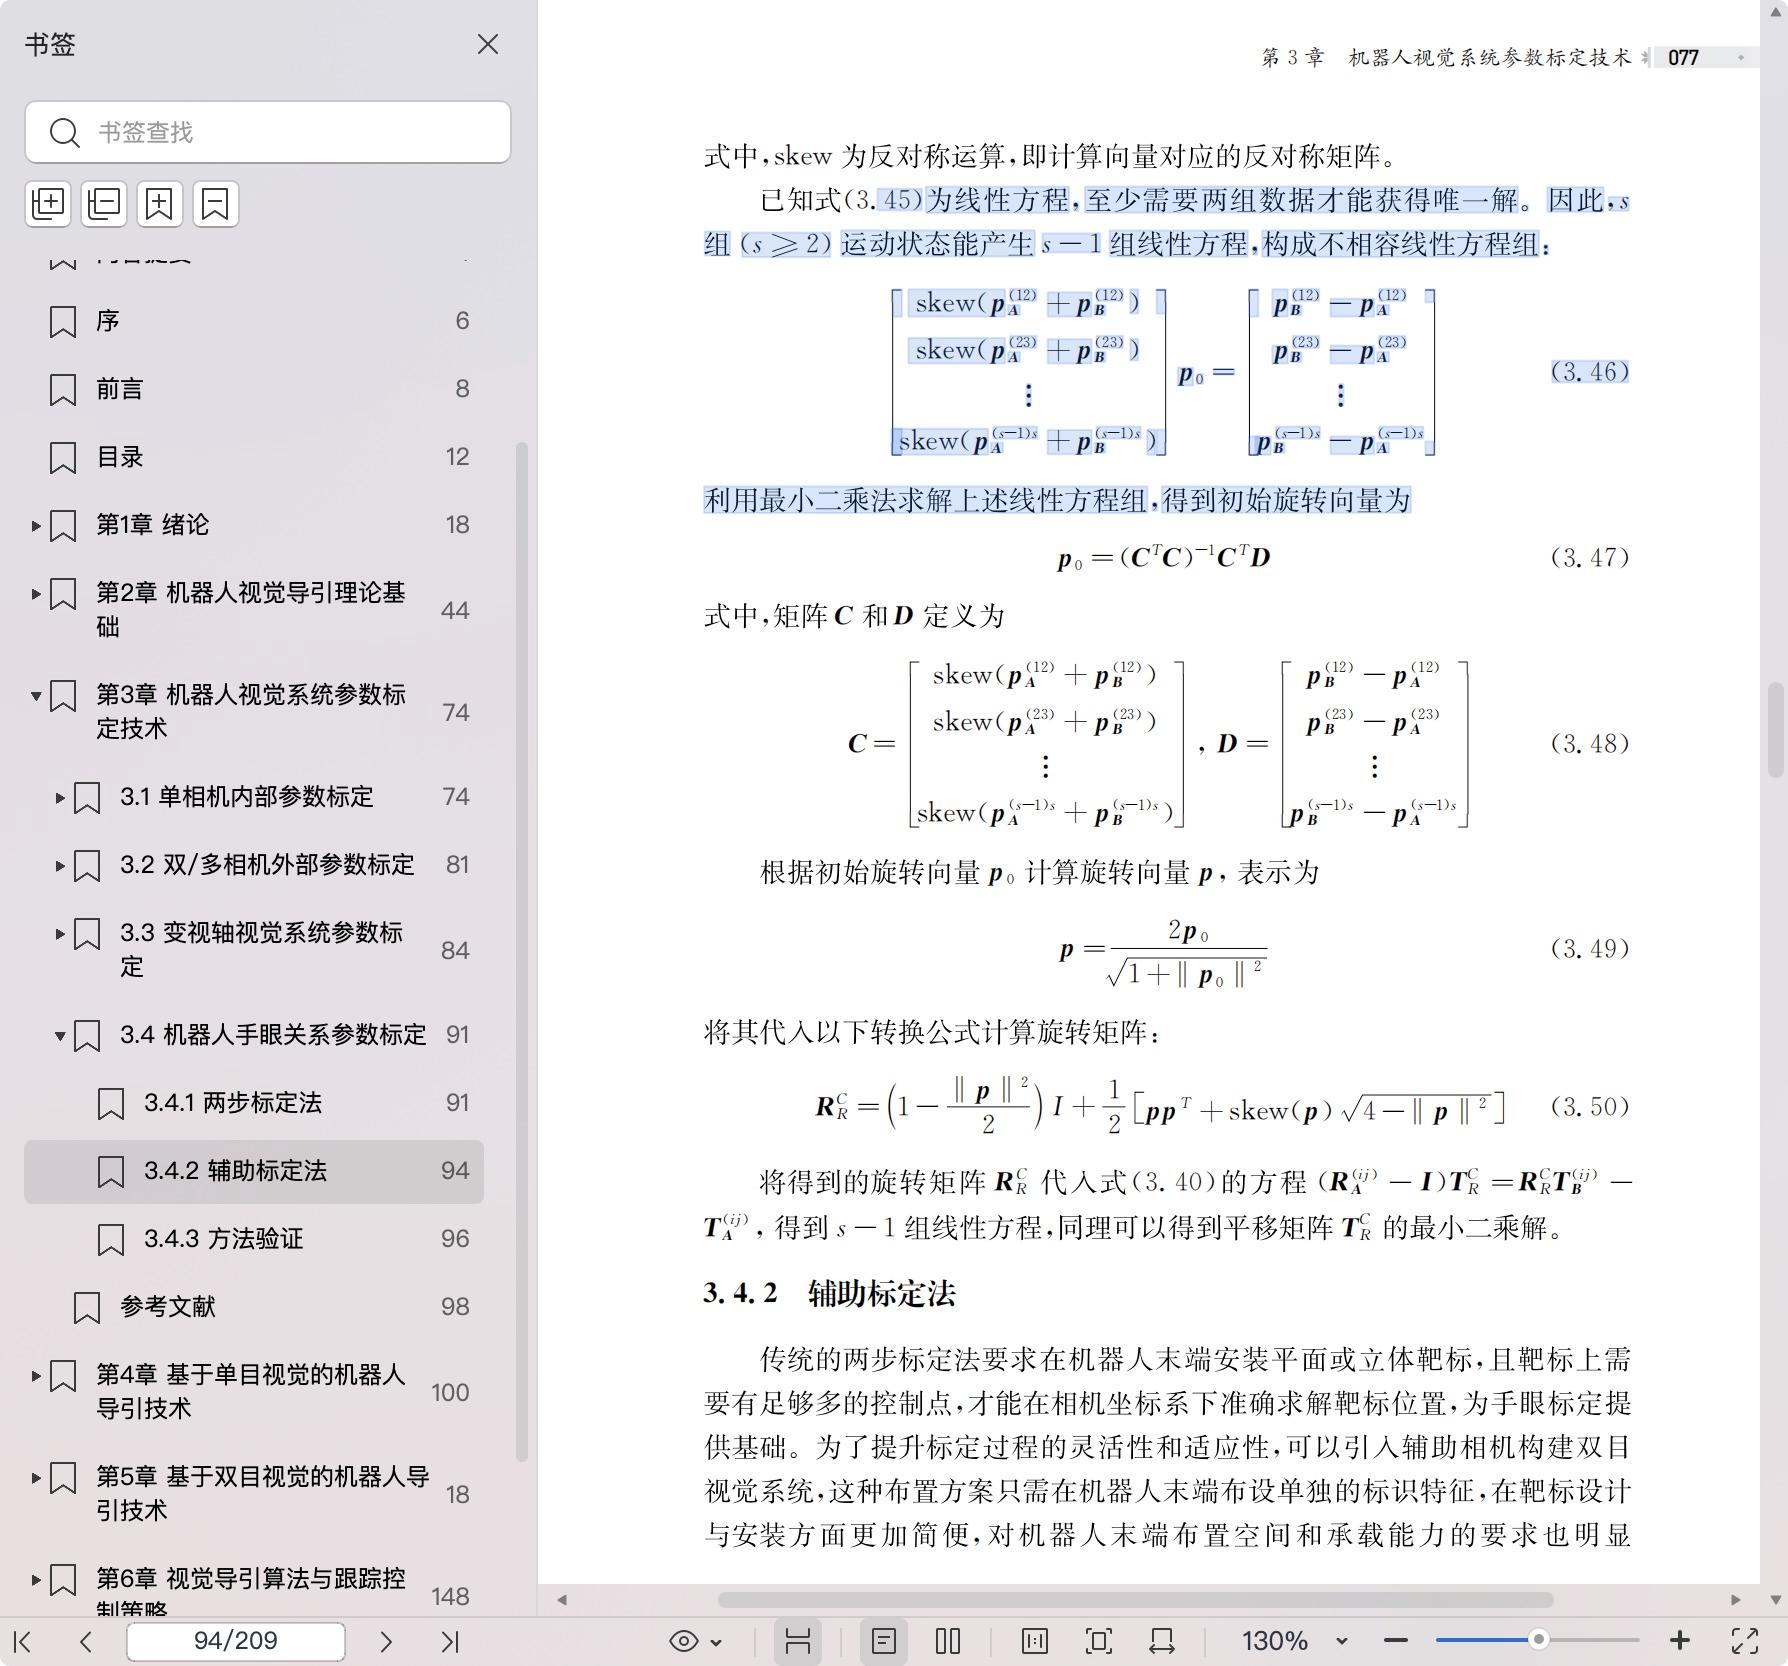Collapse 第3章 机器人视觉系统参数标定技术
The height and width of the screenshot is (1666, 1788).
click(x=36, y=695)
